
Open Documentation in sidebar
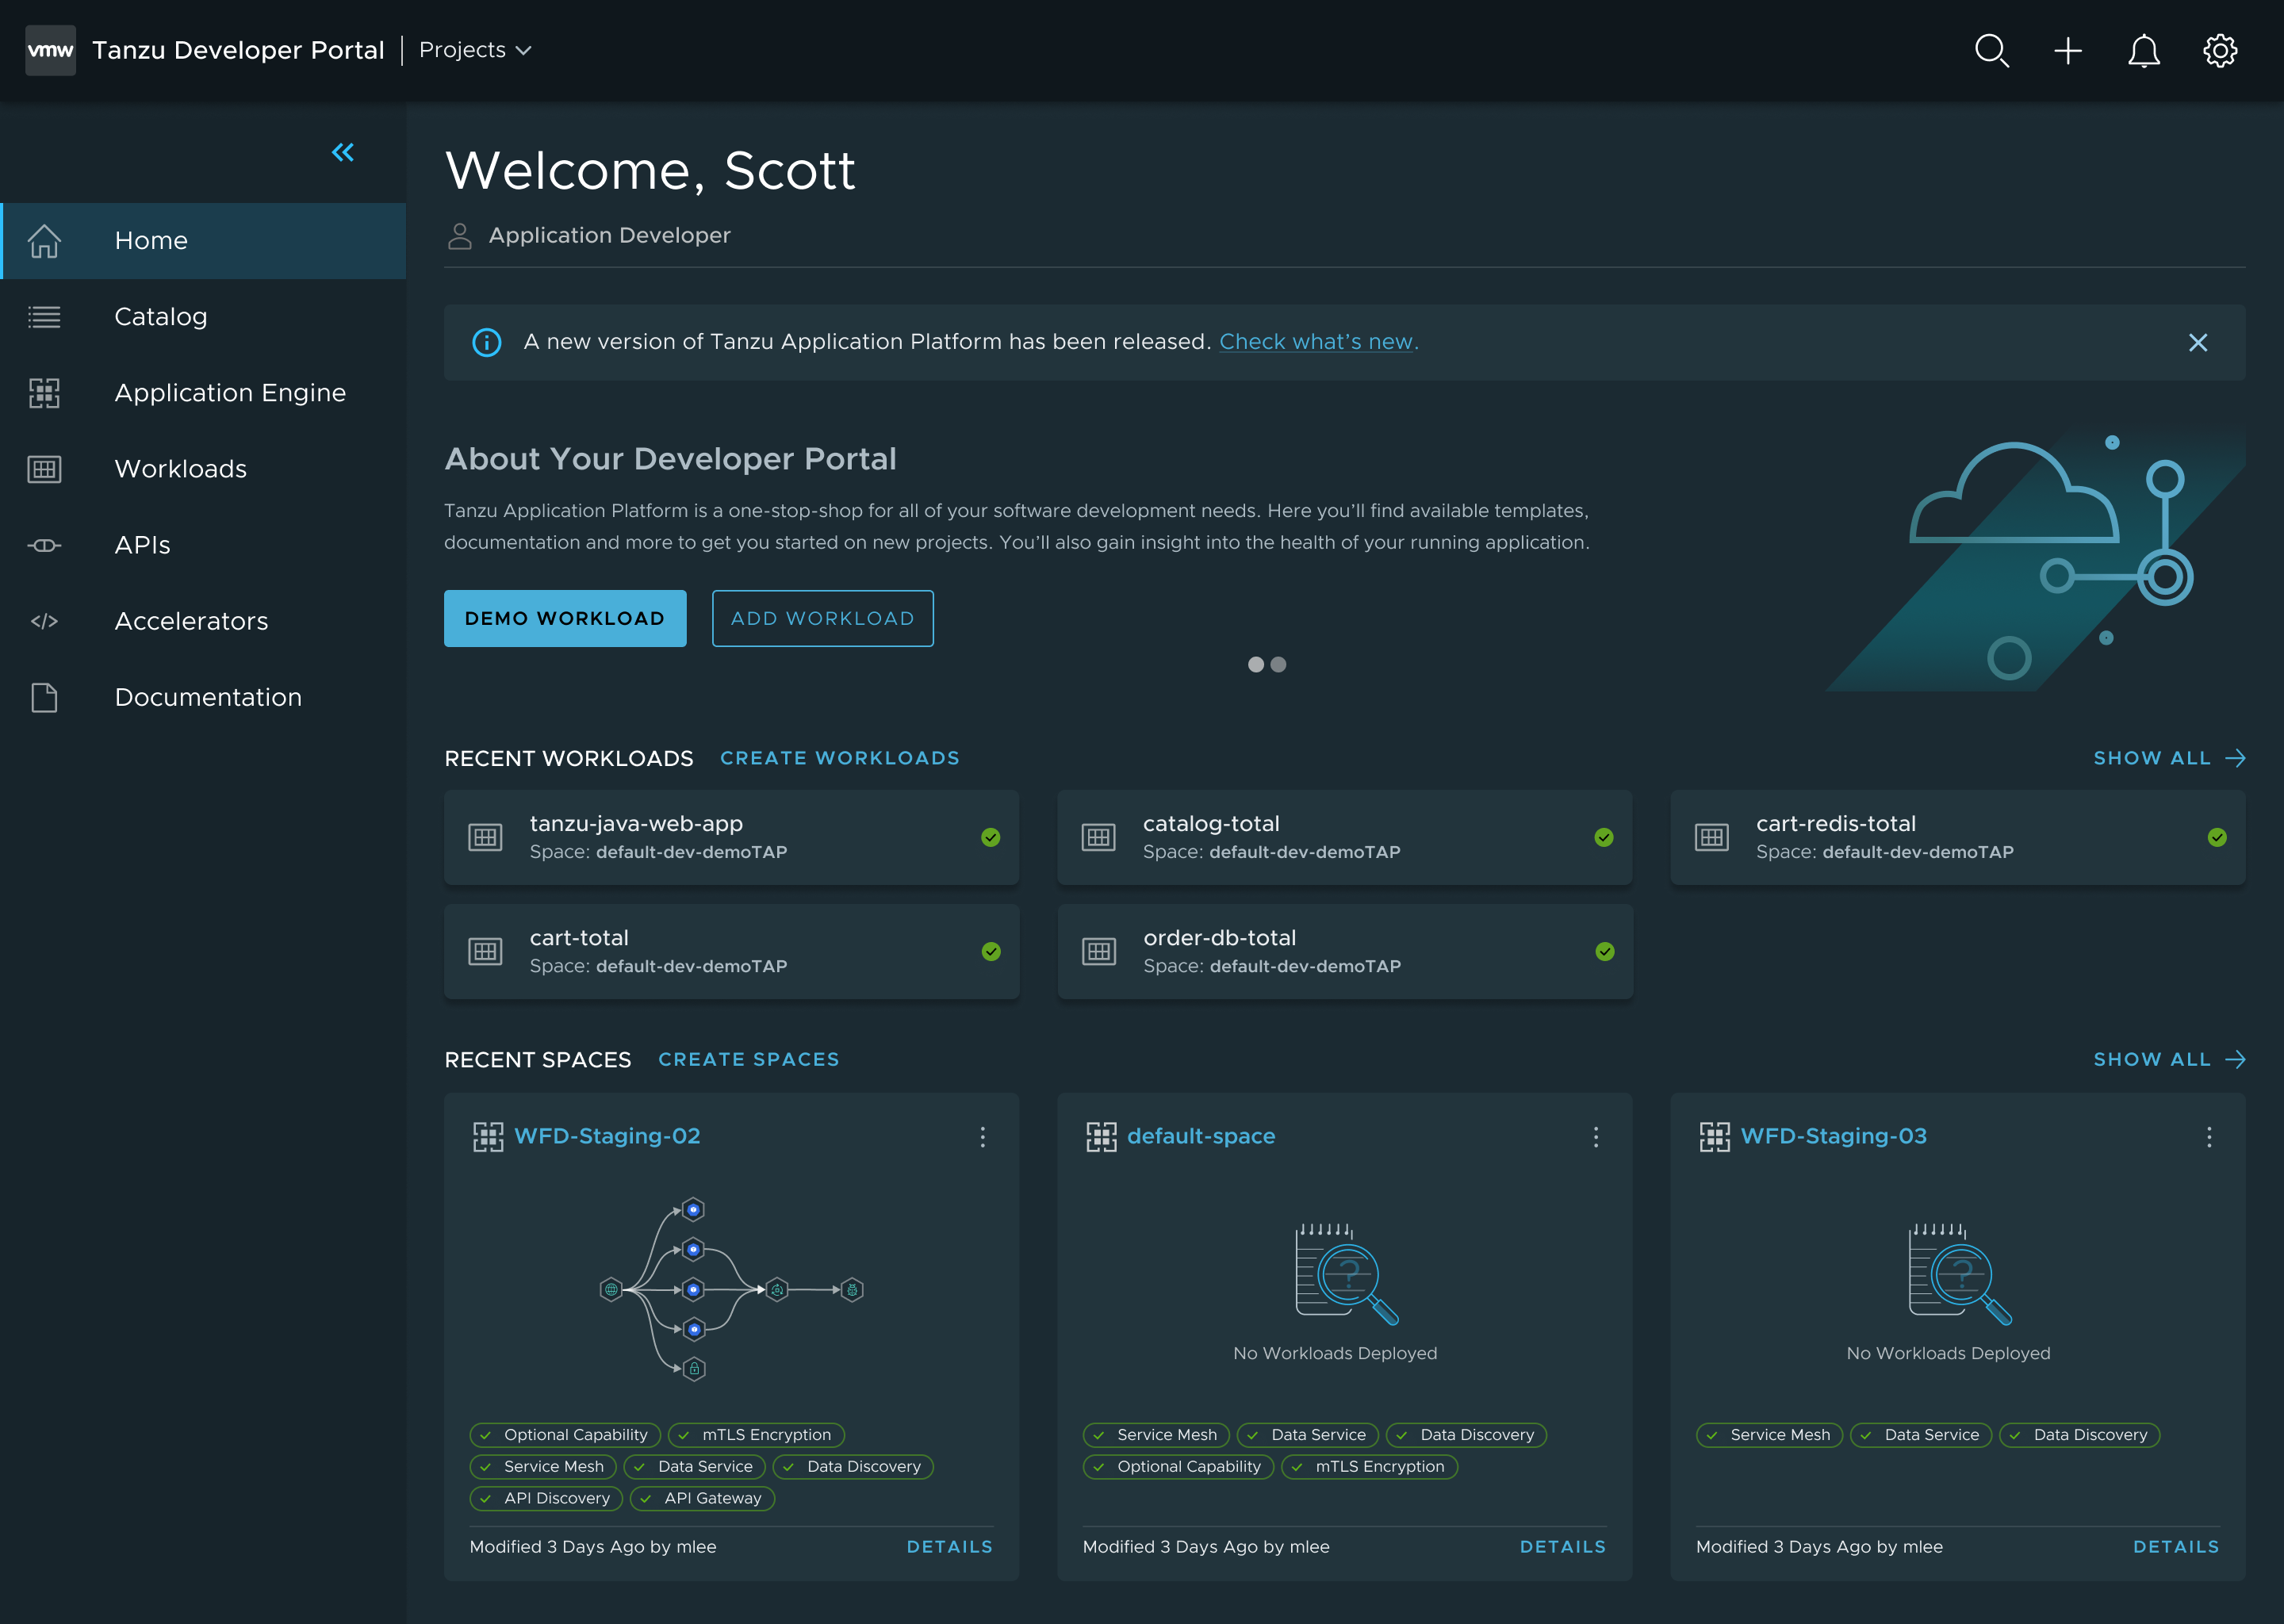coord(207,697)
